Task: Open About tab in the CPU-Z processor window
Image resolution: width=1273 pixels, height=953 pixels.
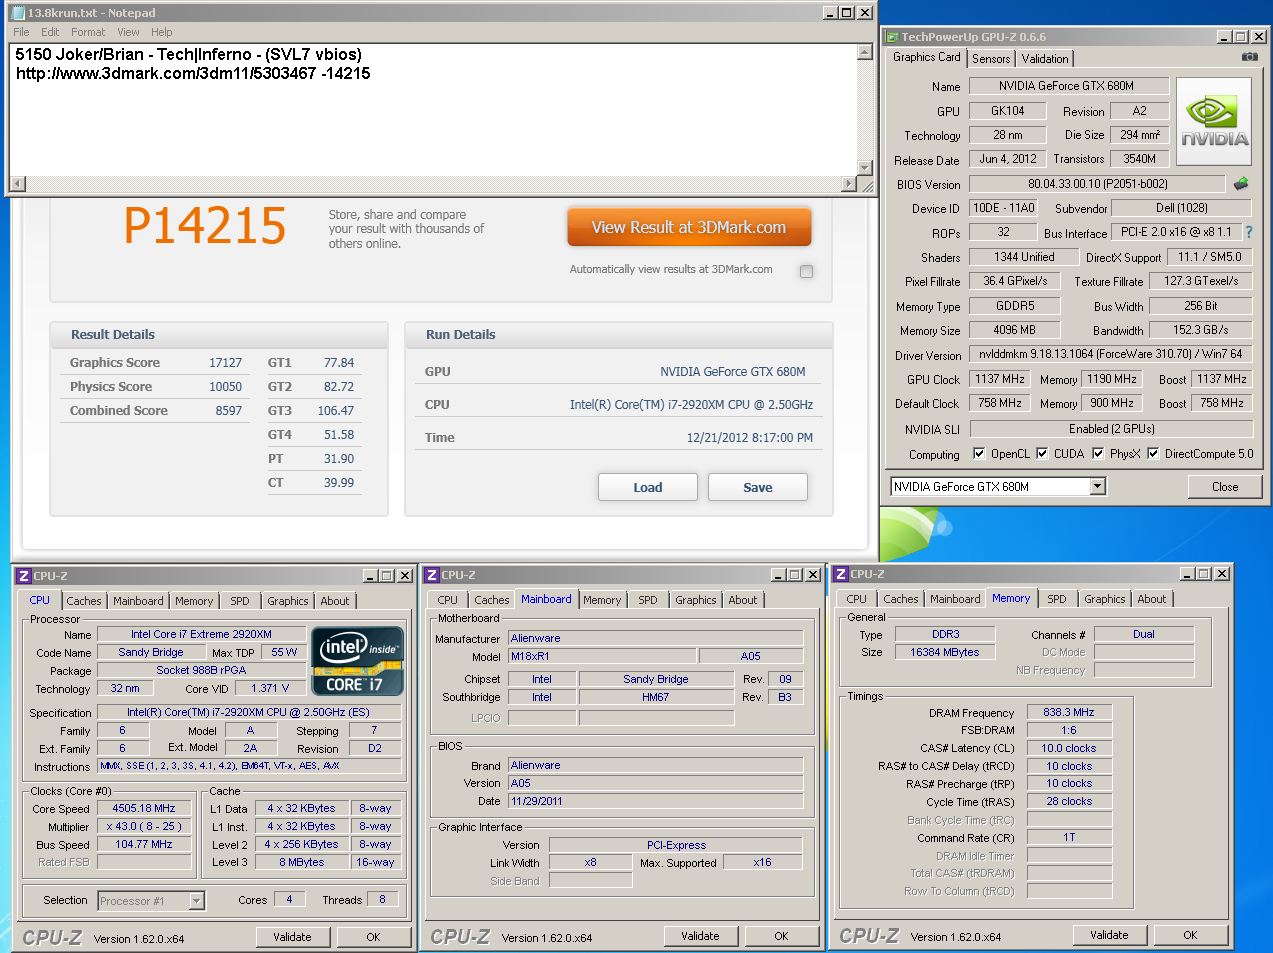Action: click(335, 601)
